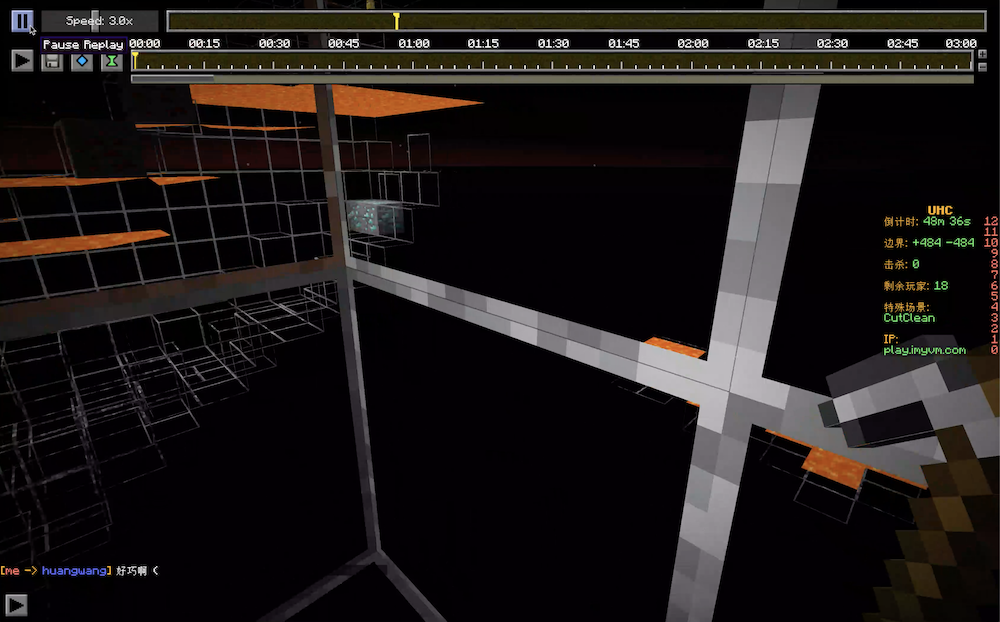The image size is (1000, 622).
Task: Zoom out keyframe timeline with minus button
Action: pos(982,67)
